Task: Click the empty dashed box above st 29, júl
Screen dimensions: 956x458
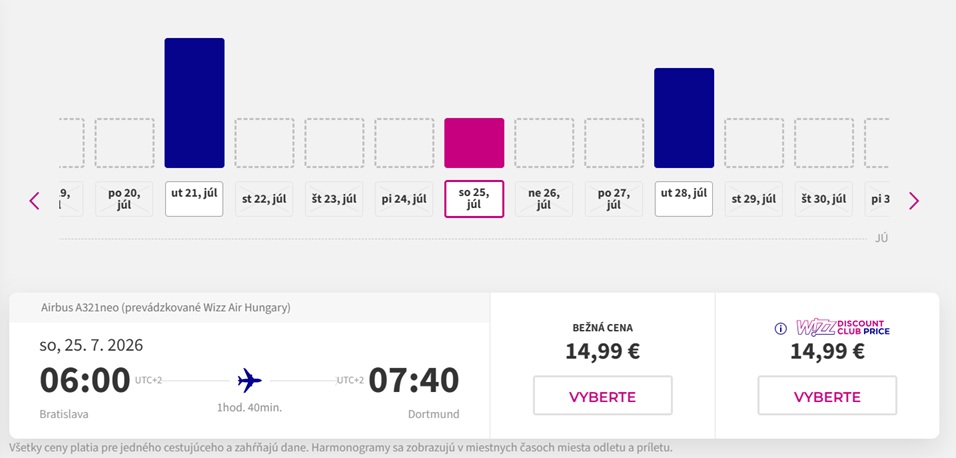Action: 754,143
